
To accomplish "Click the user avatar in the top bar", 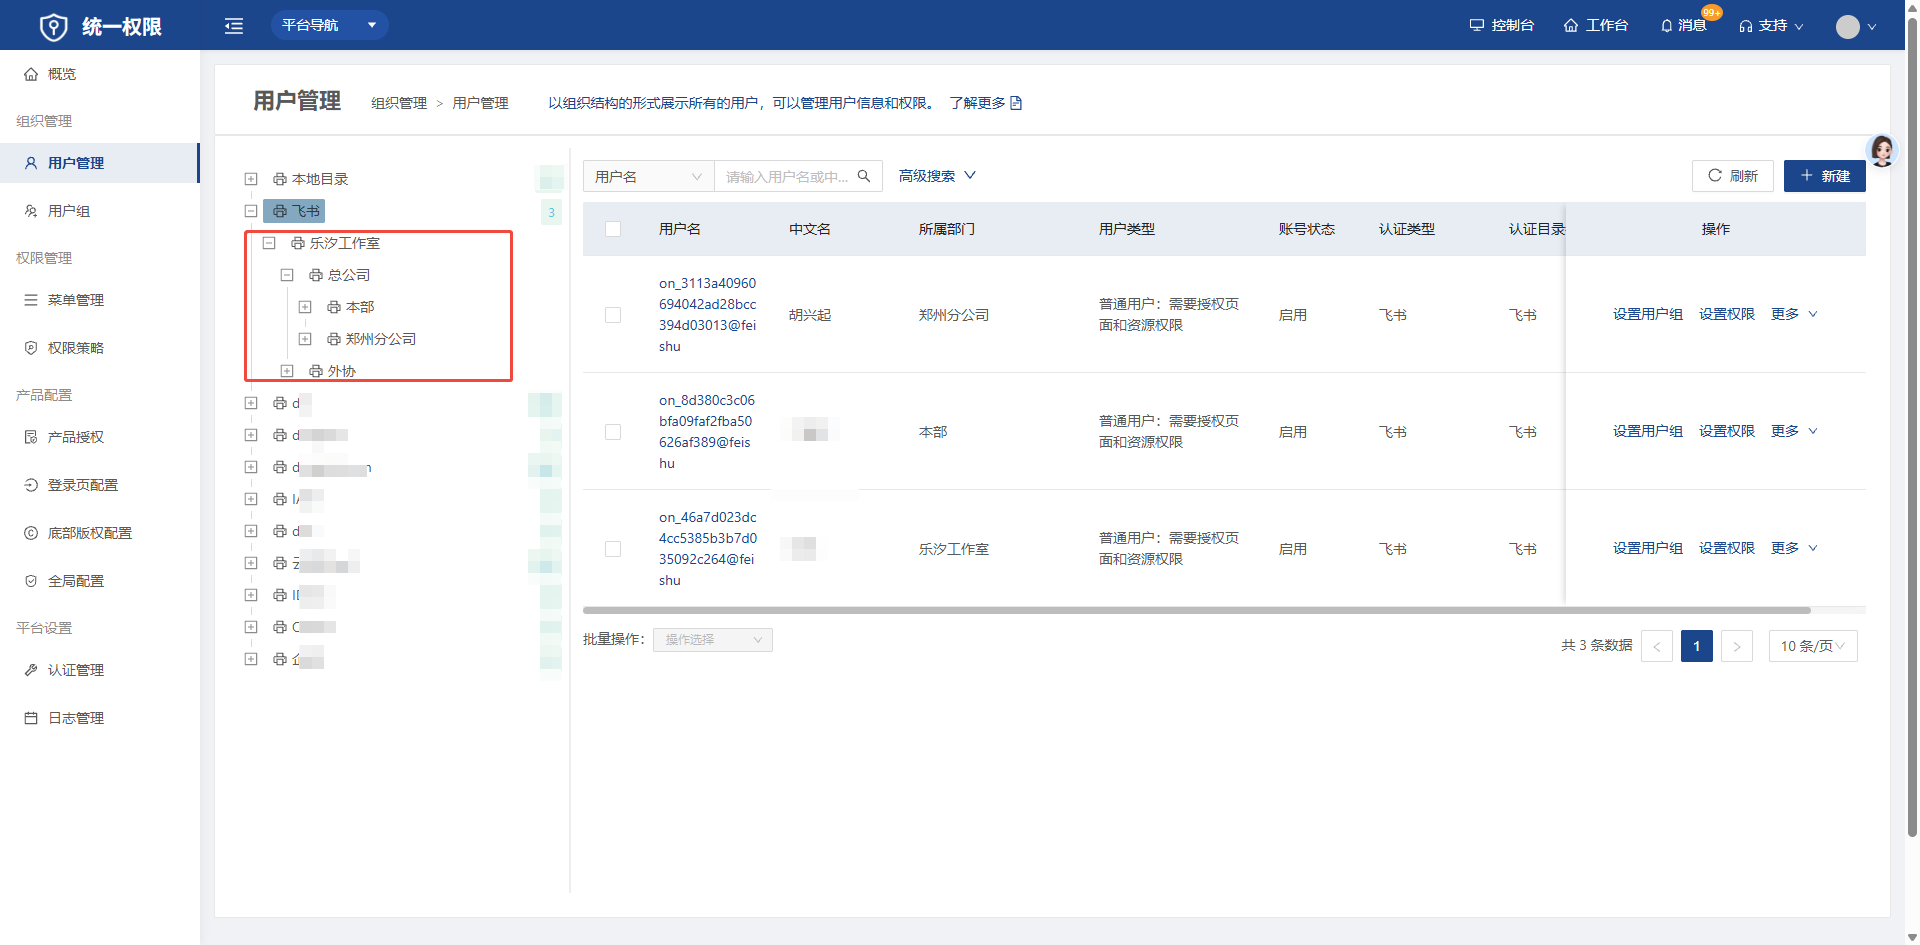I will pos(1847,27).
